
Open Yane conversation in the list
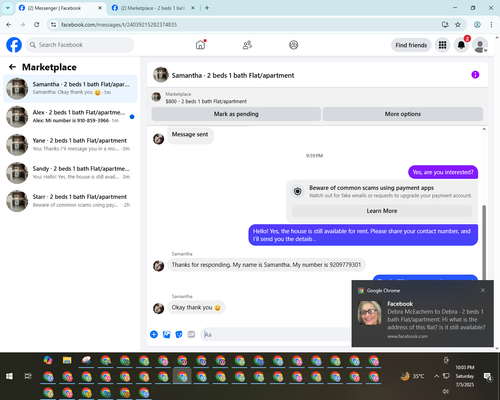tap(70, 144)
